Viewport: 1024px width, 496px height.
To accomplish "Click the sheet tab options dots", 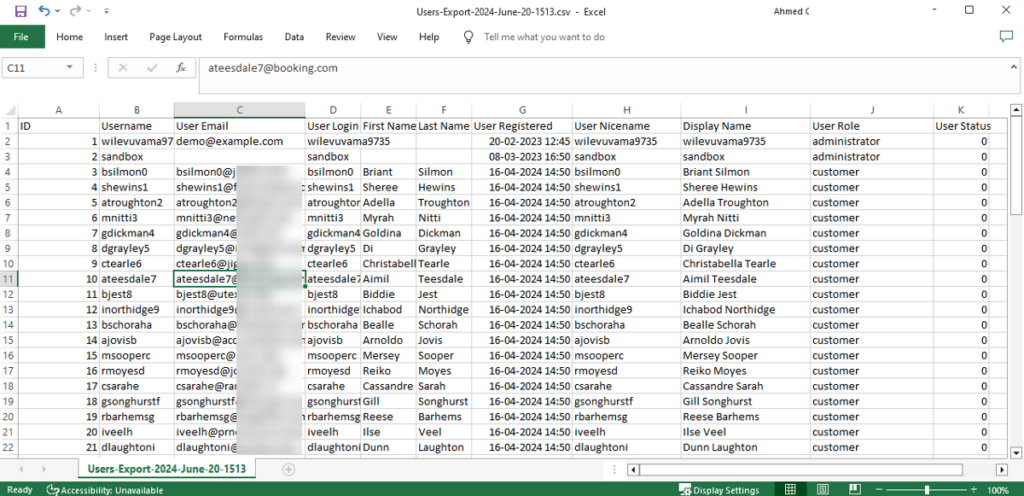I will (x=615, y=469).
